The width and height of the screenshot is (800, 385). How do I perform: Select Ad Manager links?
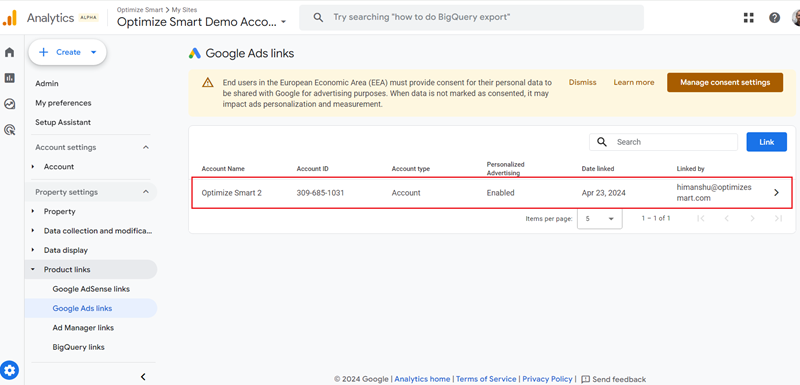83,328
